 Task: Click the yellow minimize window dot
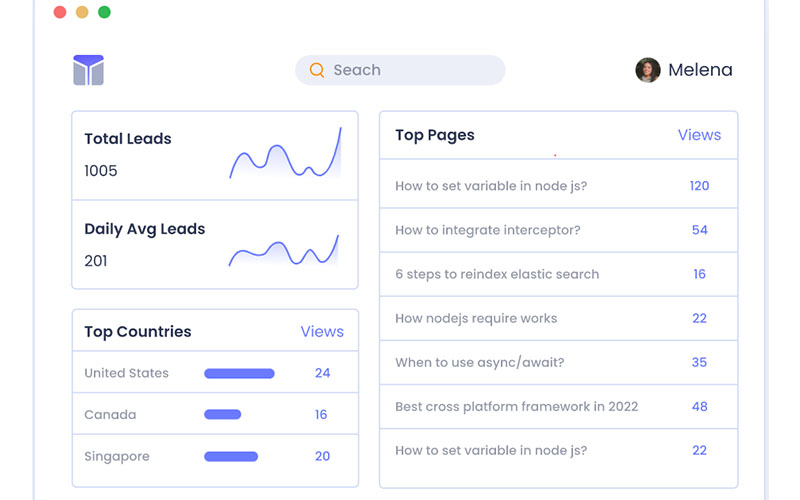[x=82, y=12]
